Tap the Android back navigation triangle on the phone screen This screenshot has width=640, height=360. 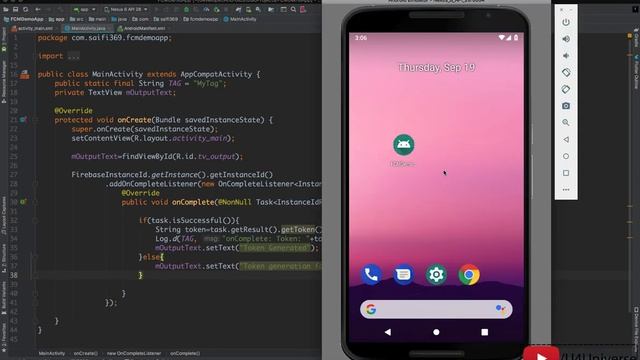(x=387, y=332)
